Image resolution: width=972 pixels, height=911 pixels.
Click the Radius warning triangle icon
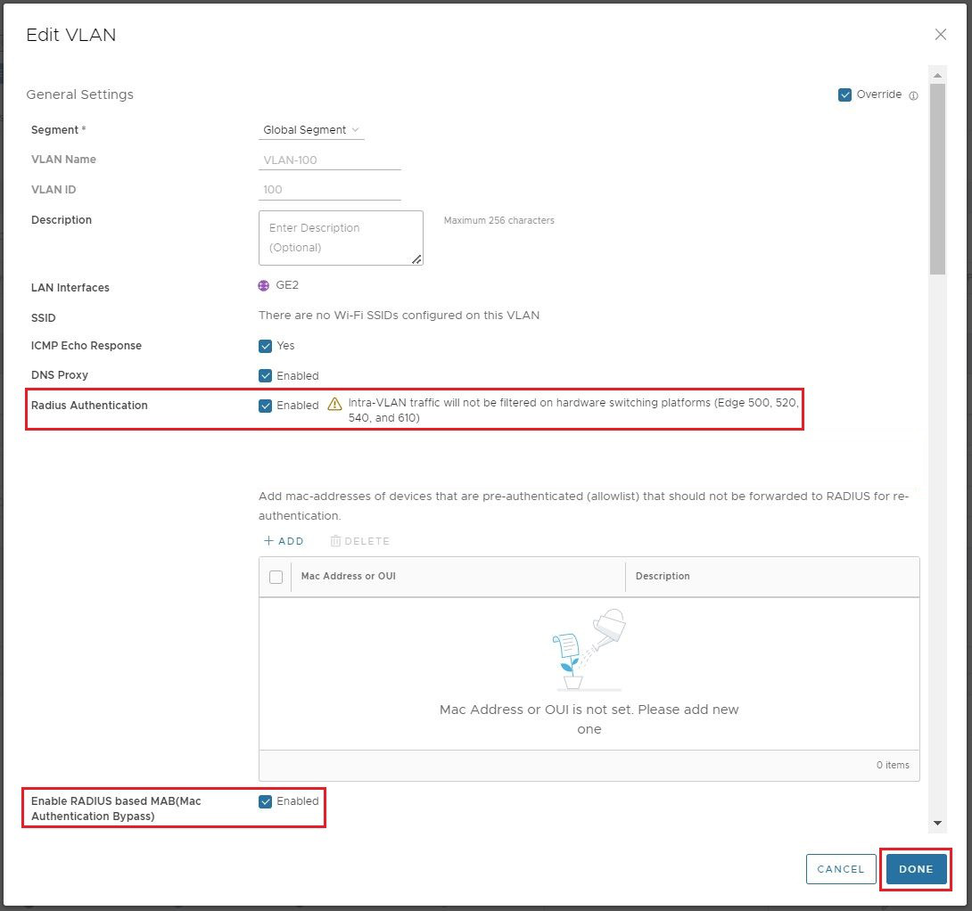point(335,405)
